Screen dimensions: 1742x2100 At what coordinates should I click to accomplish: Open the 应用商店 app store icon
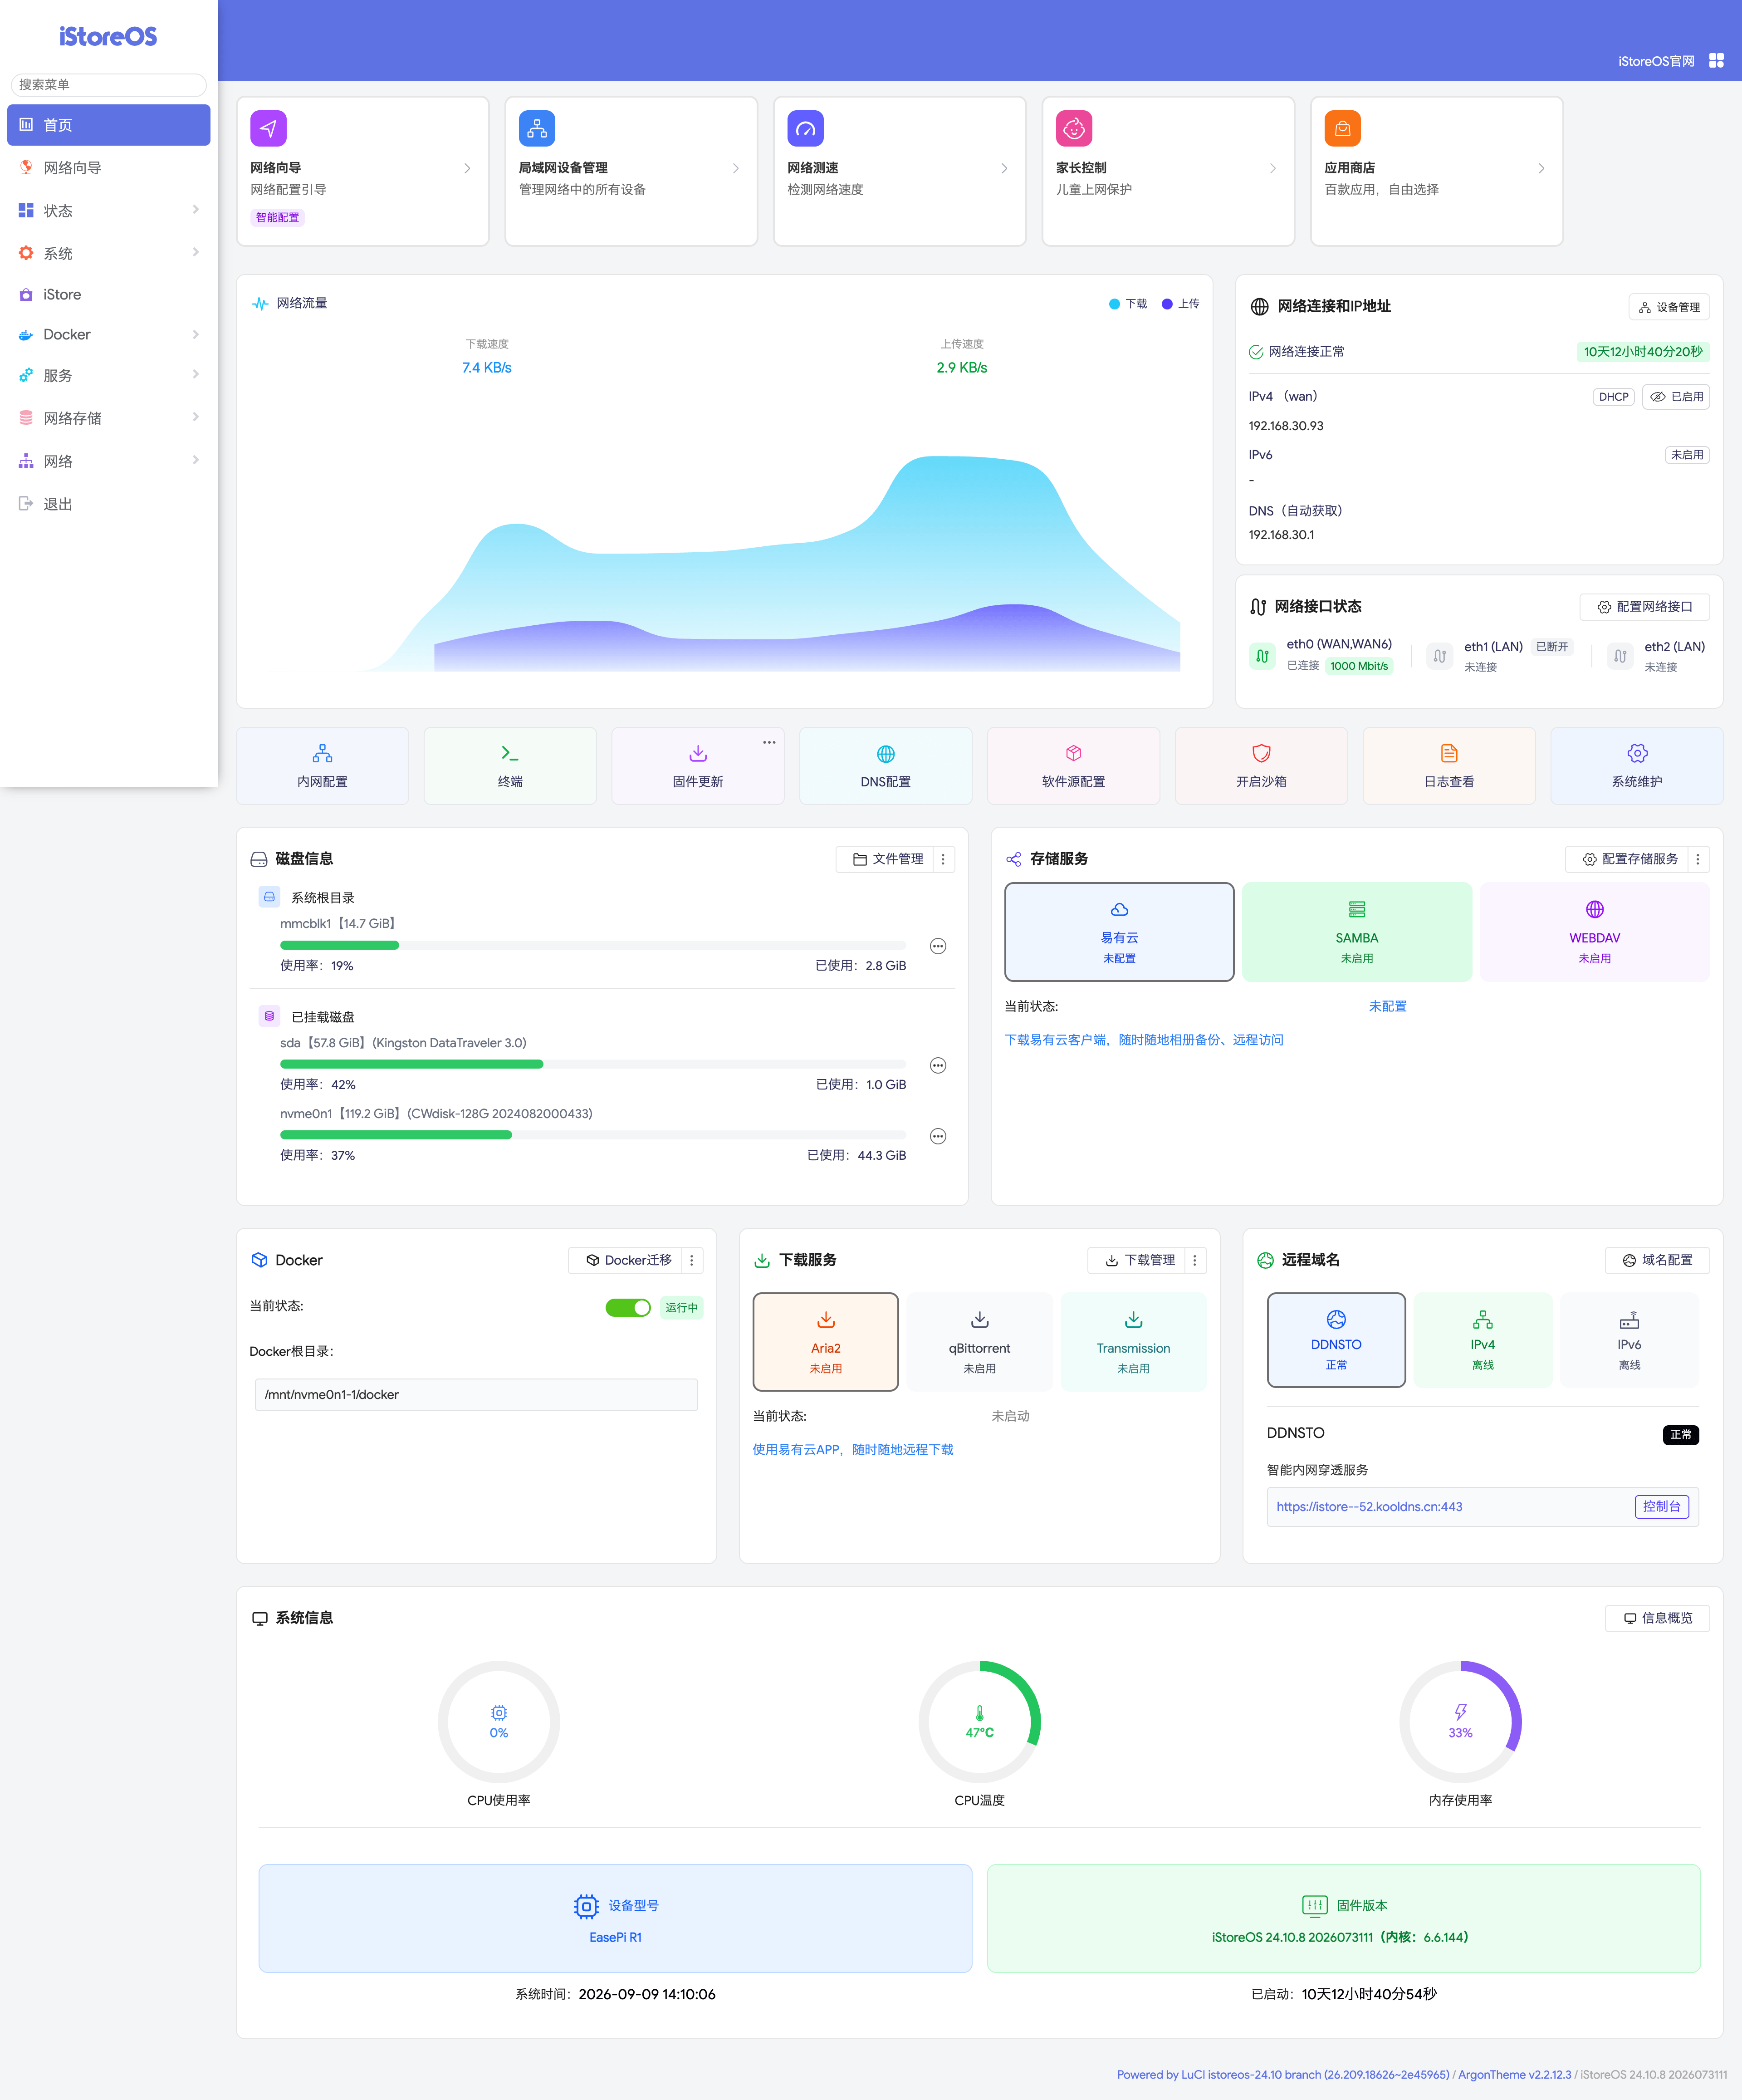[x=1342, y=128]
